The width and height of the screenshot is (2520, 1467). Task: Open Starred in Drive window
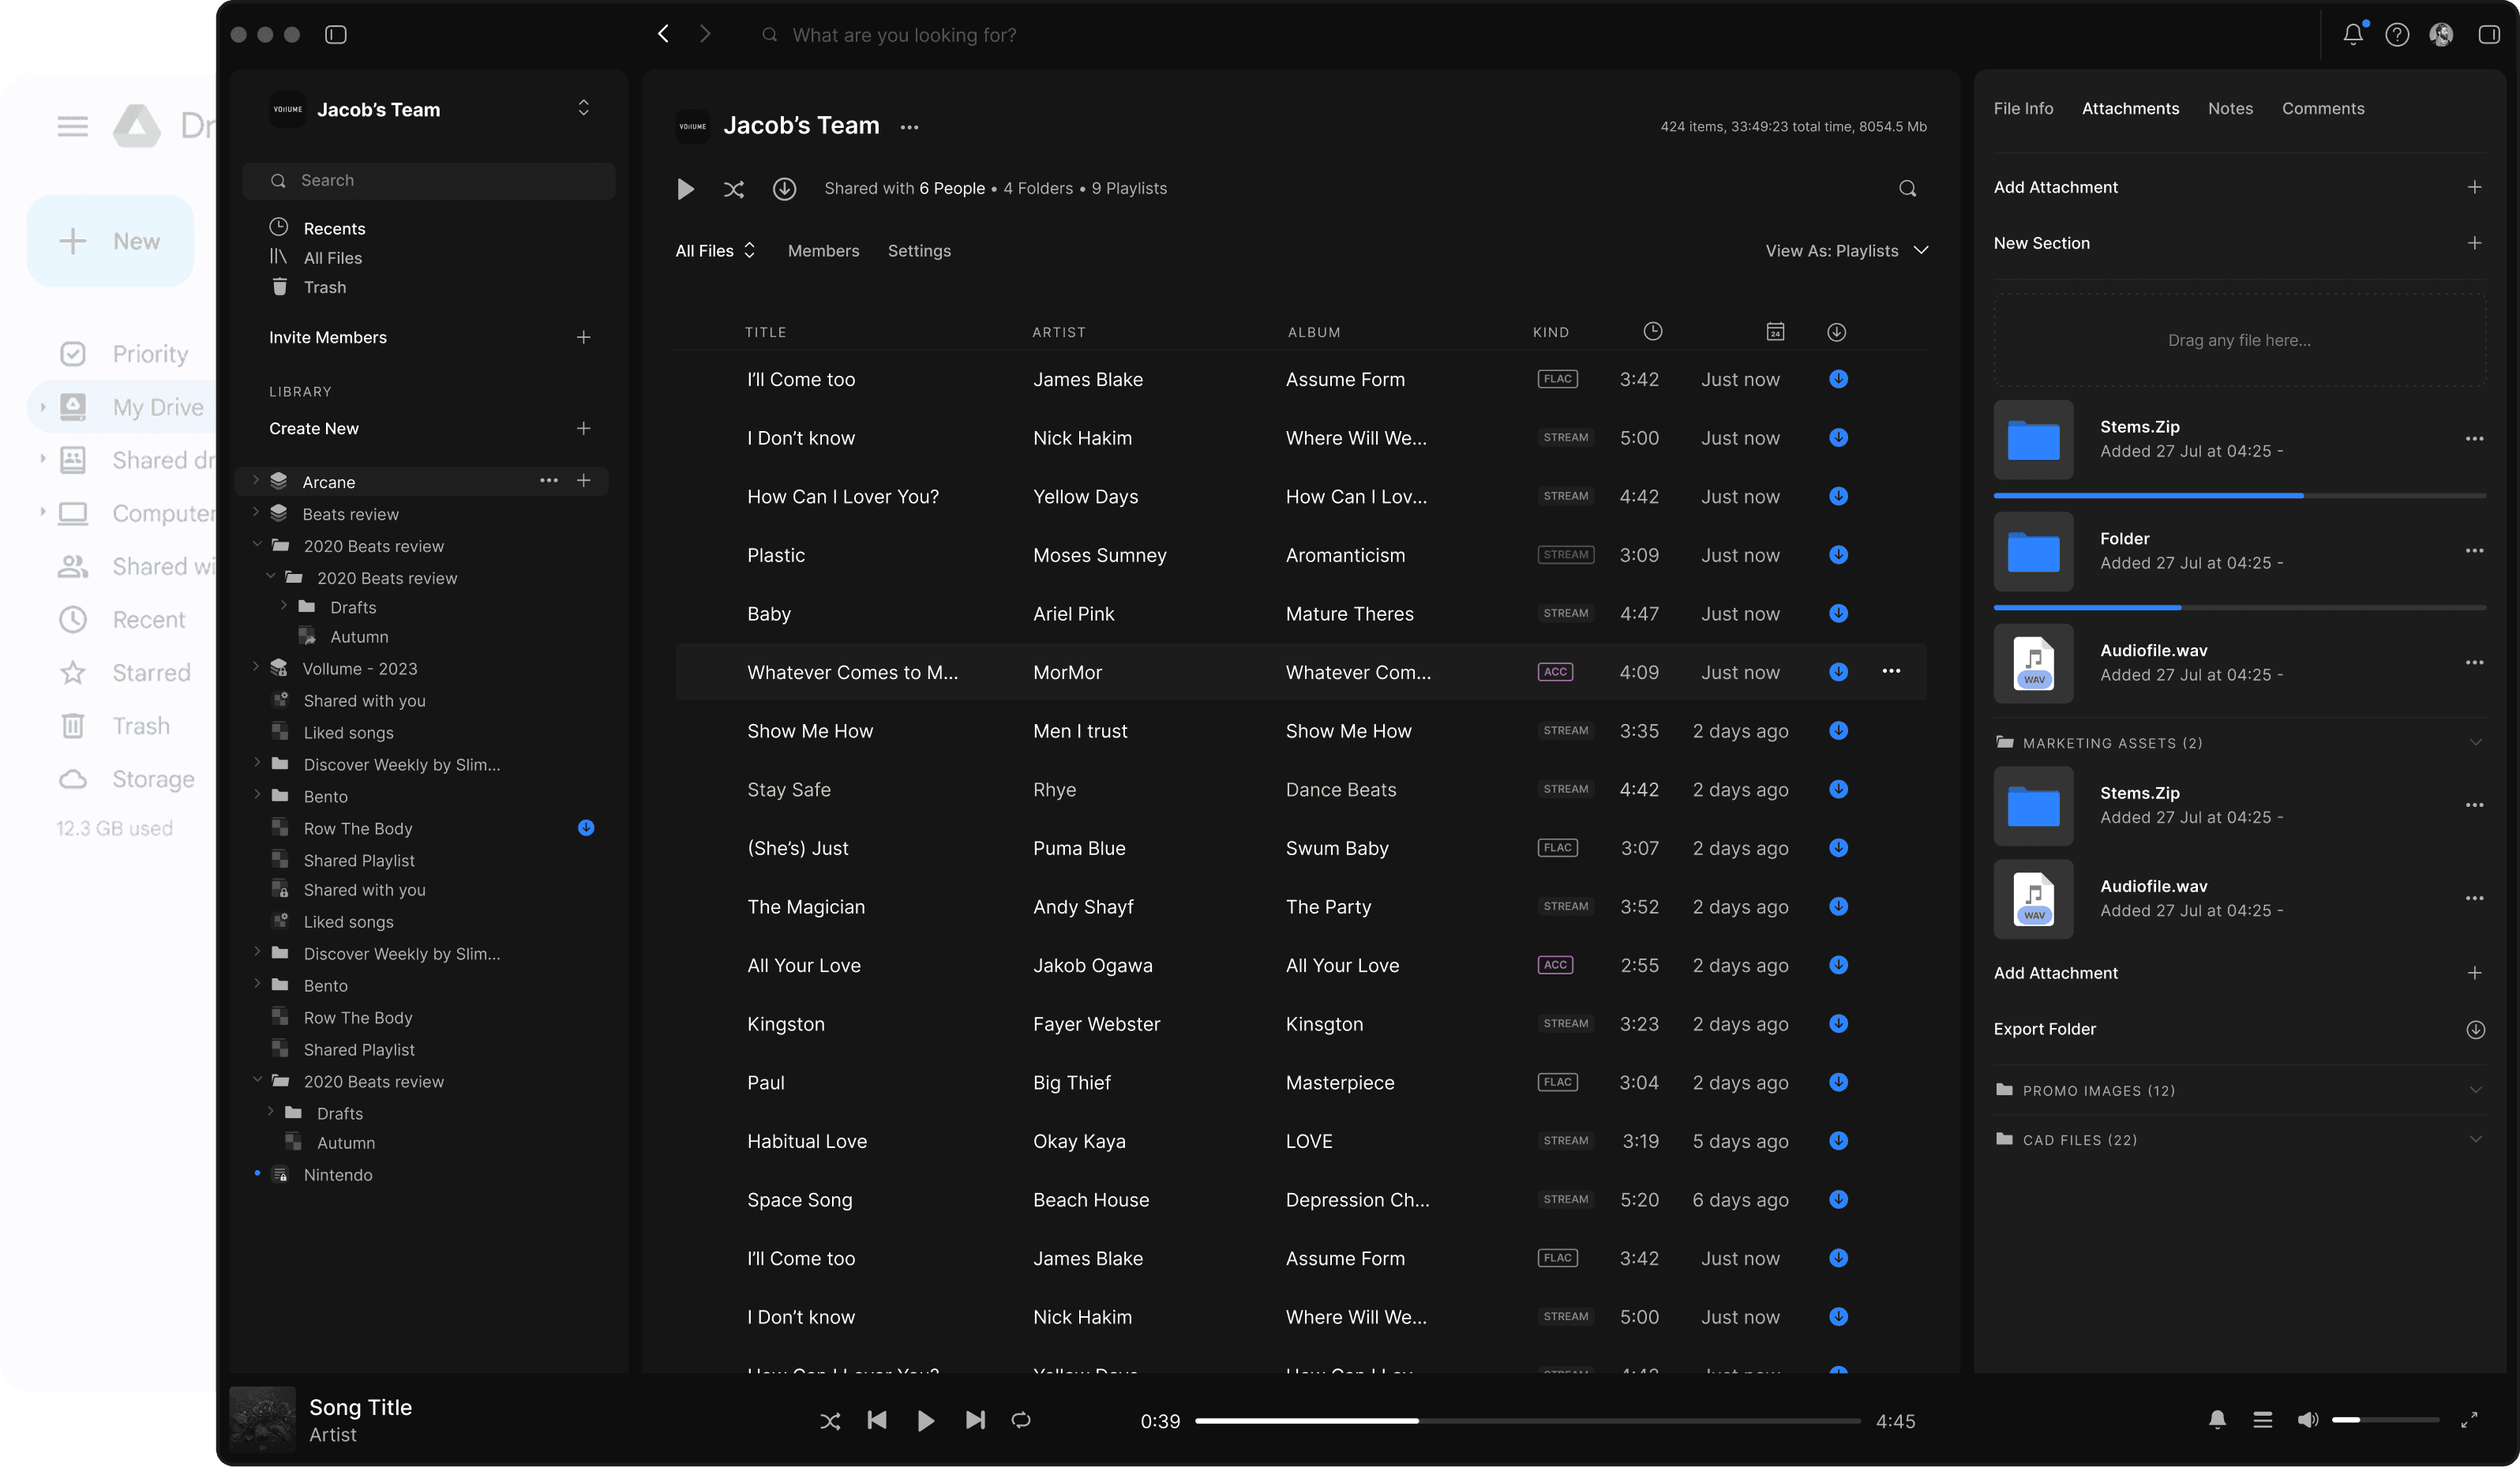[x=125, y=673]
